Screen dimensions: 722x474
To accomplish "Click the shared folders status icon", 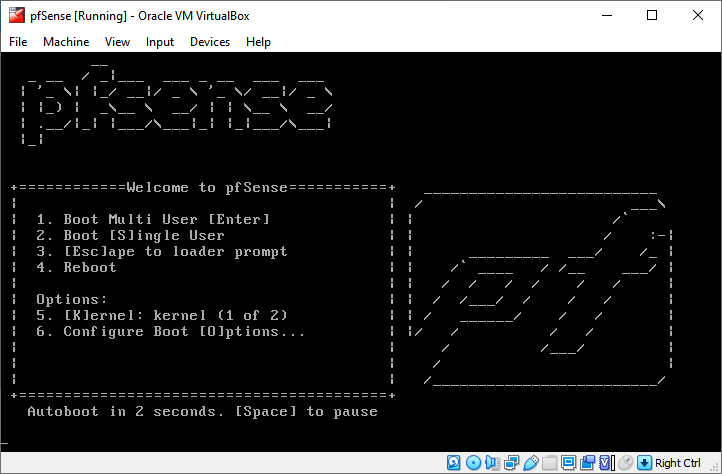I will coord(549,462).
